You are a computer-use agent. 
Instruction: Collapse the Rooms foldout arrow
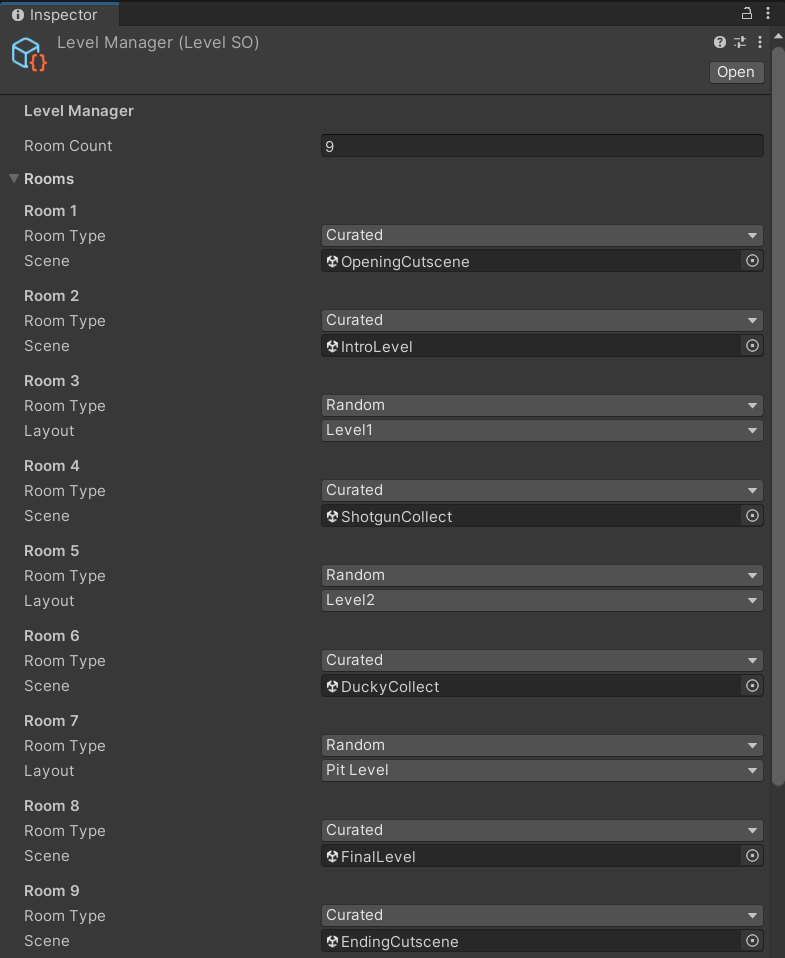[x=14, y=179]
